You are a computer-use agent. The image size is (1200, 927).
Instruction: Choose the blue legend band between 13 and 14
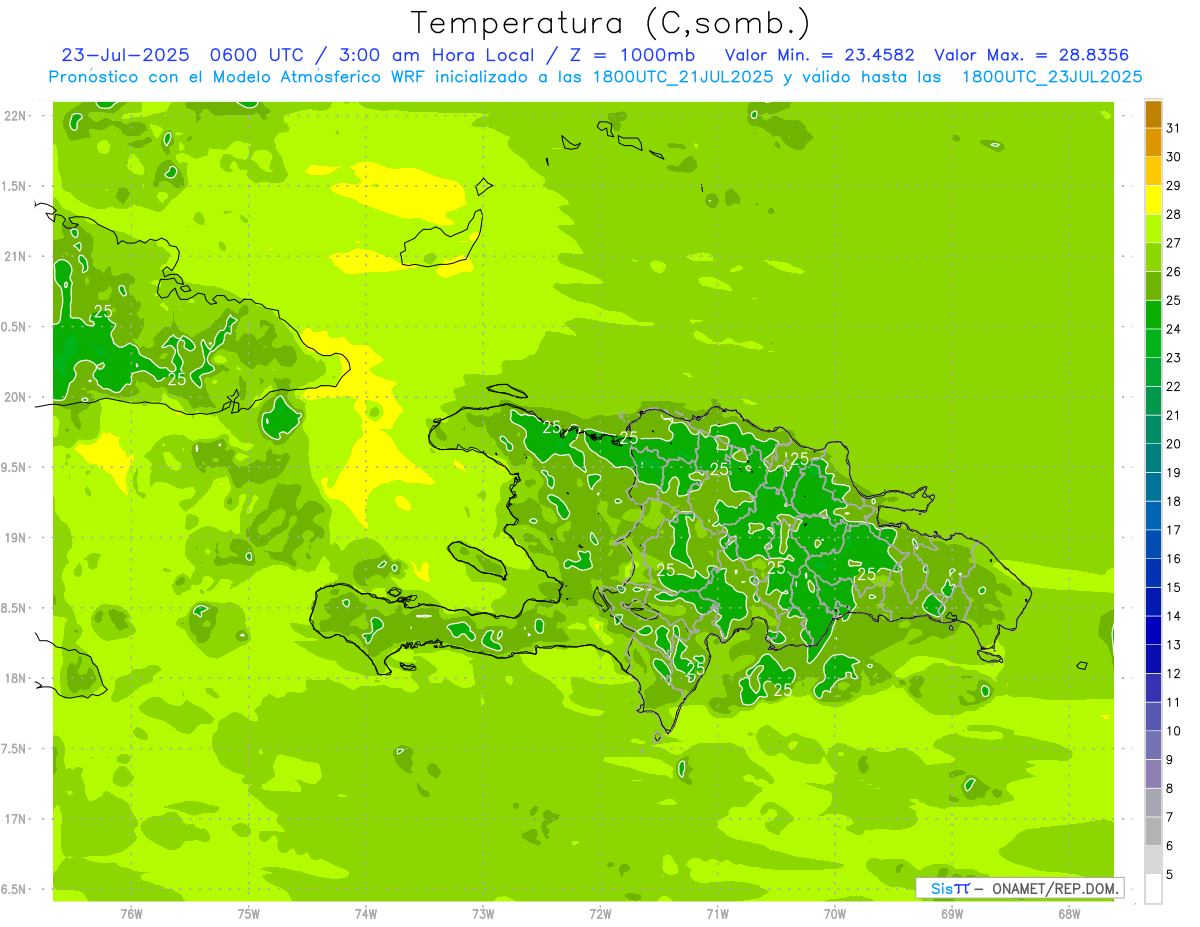click(1153, 630)
